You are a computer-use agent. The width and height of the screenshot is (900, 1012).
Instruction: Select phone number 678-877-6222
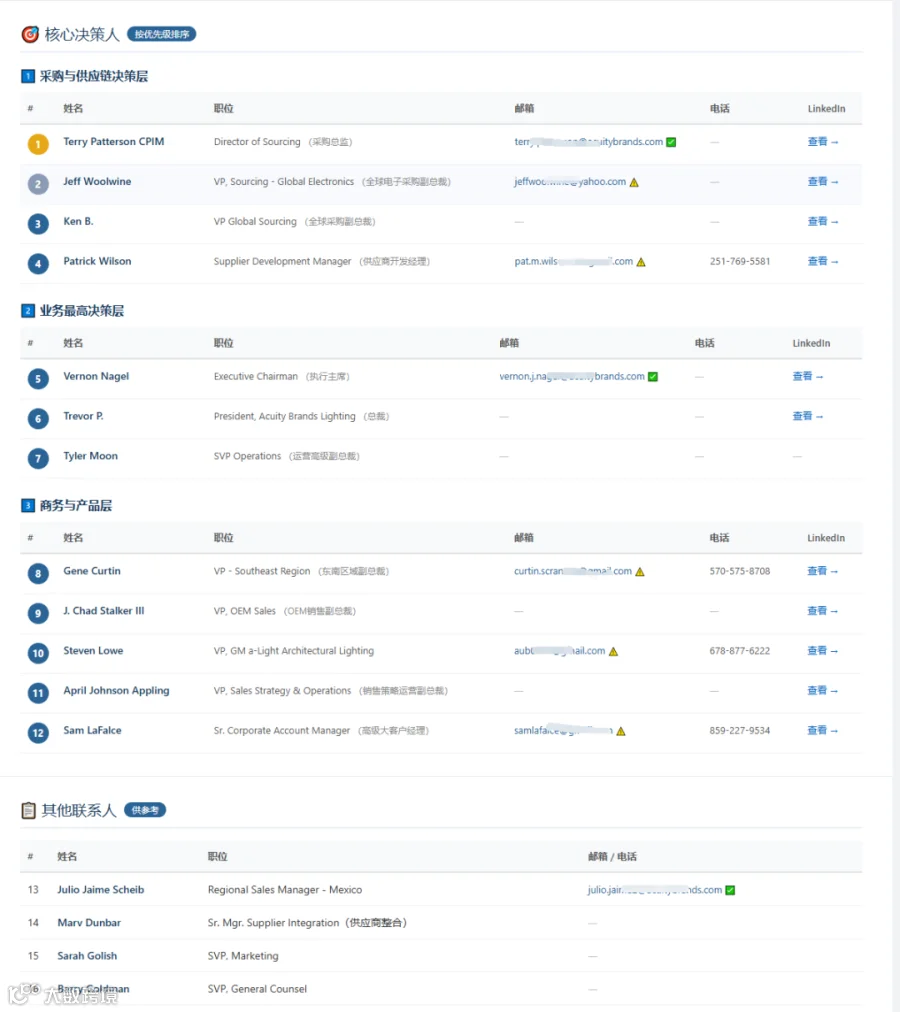point(740,651)
